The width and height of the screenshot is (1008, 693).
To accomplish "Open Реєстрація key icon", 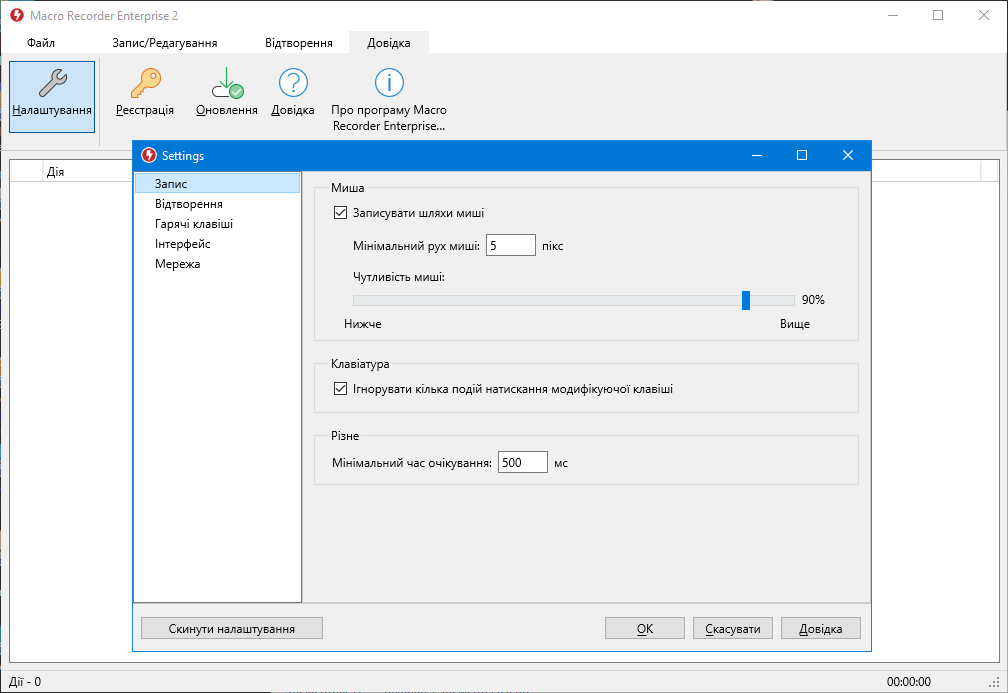I will (x=145, y=93).
